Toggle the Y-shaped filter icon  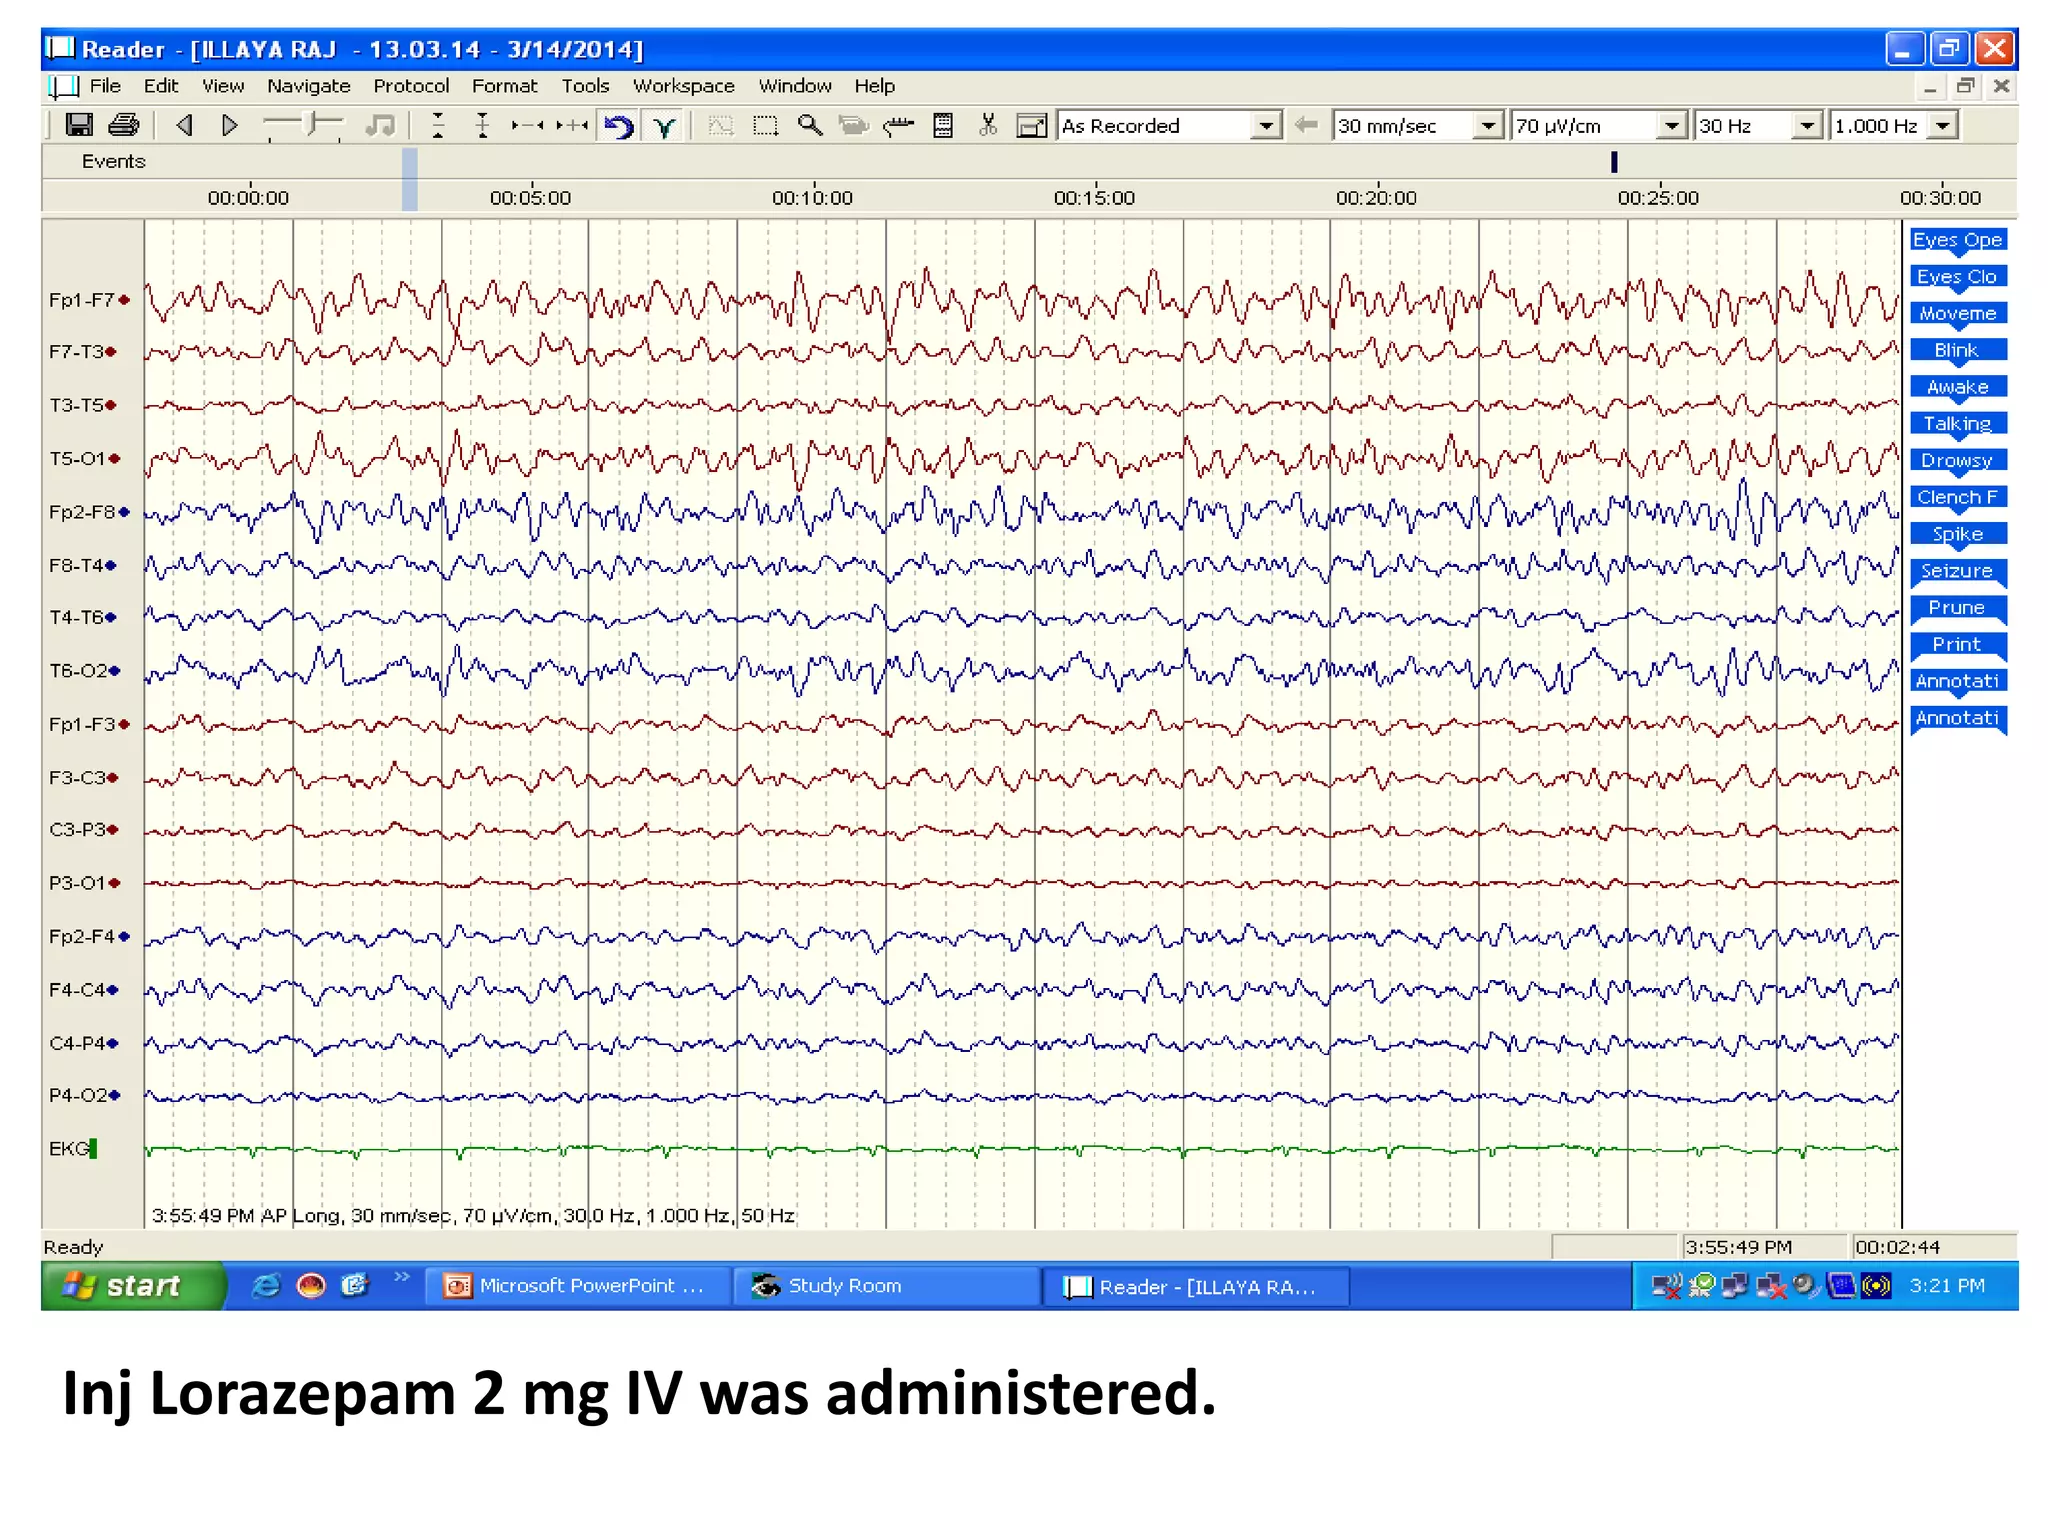coord(665,126)
